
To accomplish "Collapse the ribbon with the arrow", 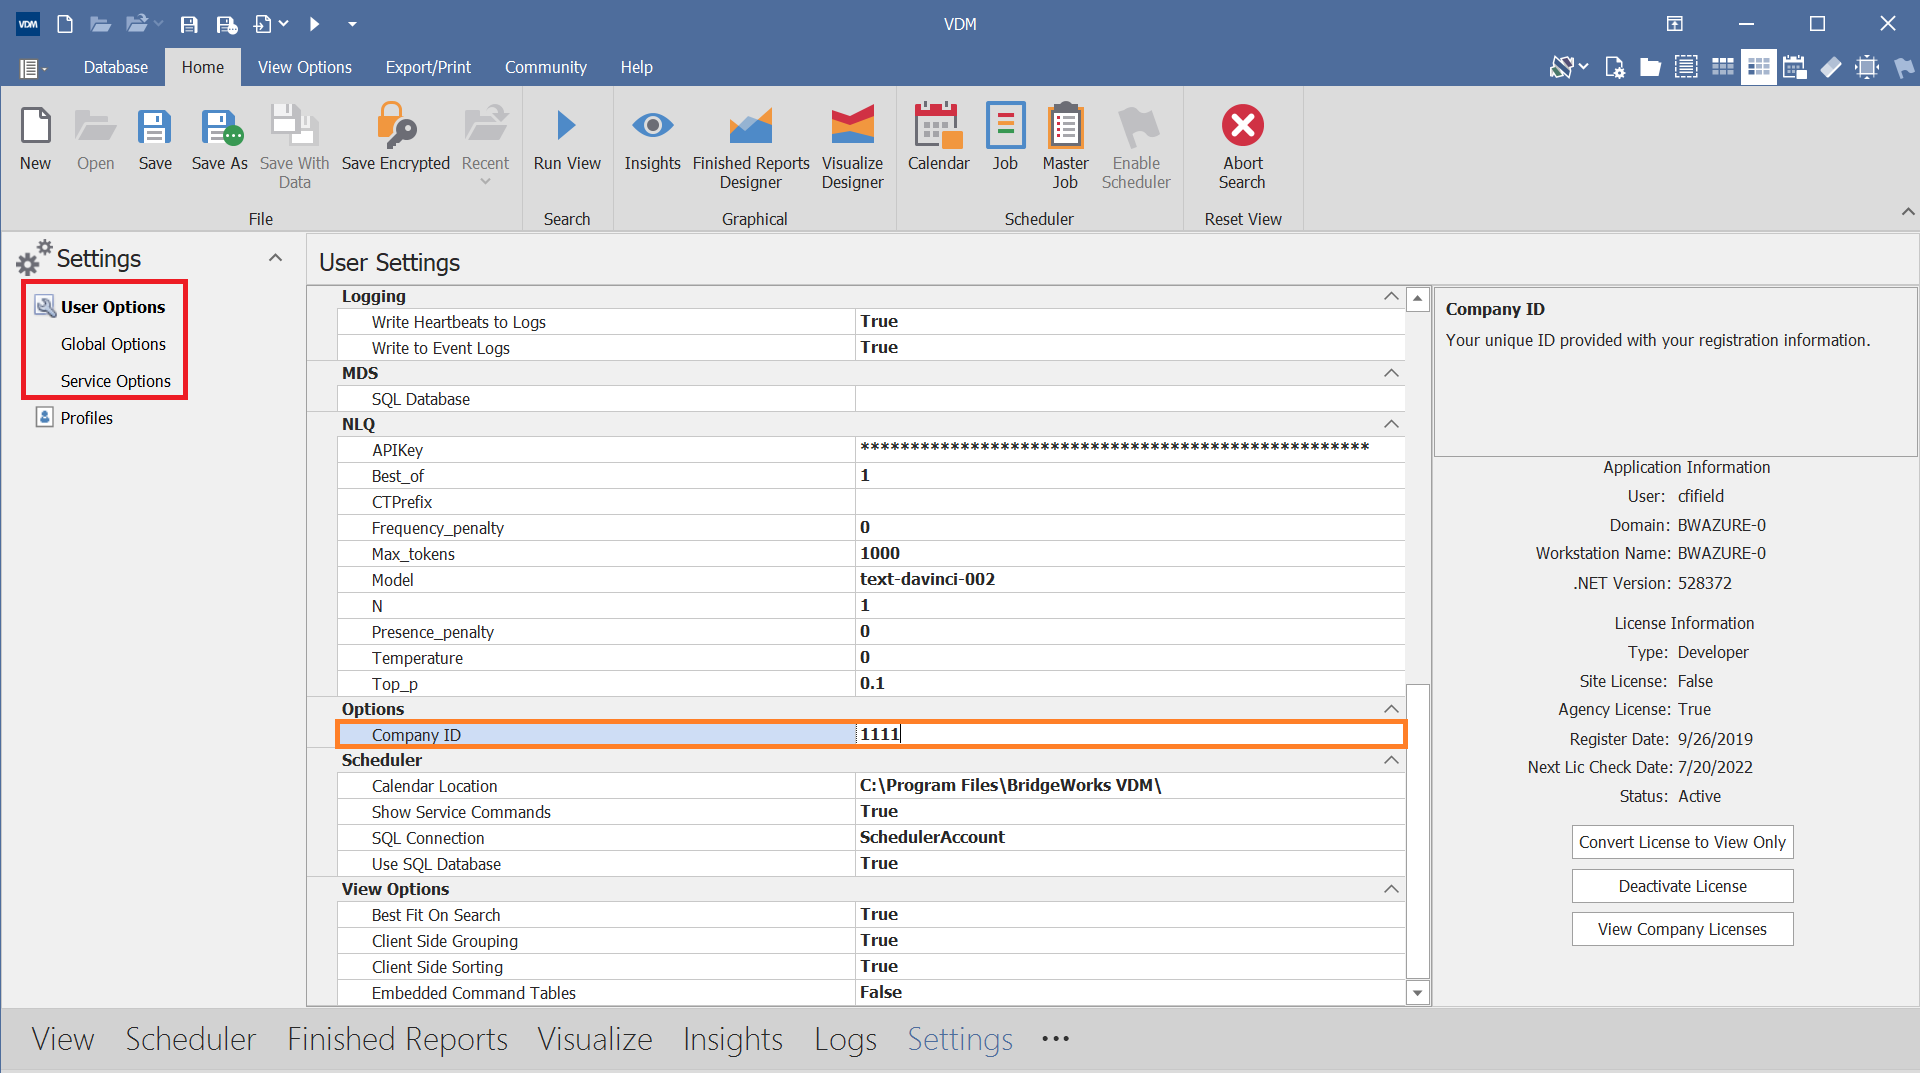I will [x=1907, y=212].
